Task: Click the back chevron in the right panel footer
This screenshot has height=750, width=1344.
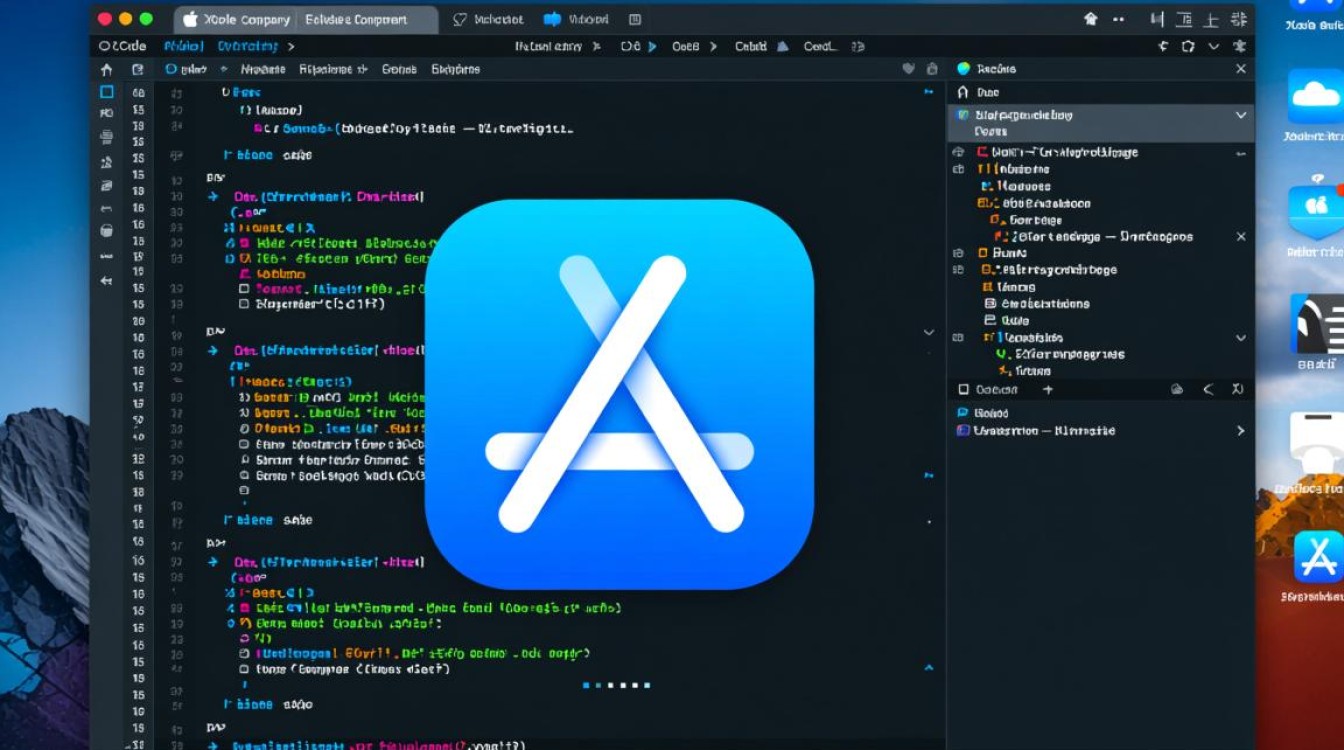Action: click(1208, 389)
